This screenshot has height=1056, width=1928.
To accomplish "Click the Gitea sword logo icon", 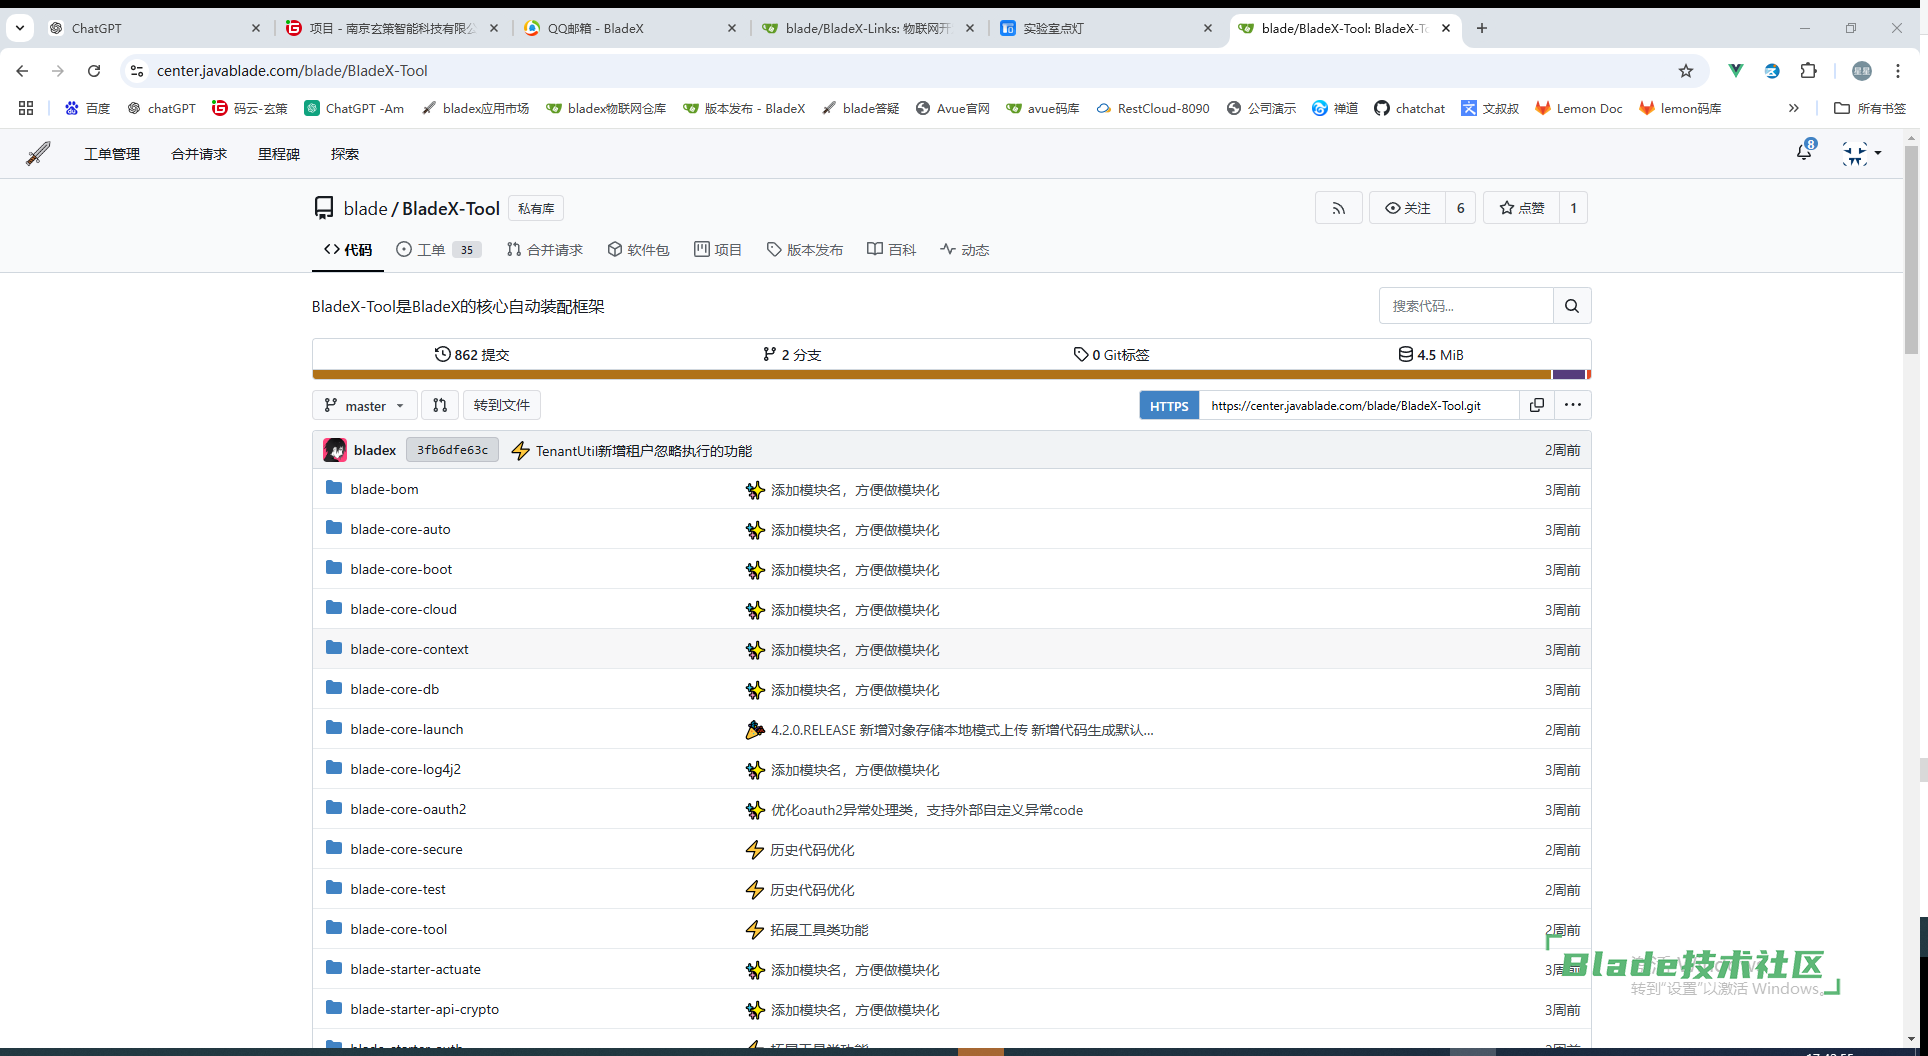I will 38,154.
